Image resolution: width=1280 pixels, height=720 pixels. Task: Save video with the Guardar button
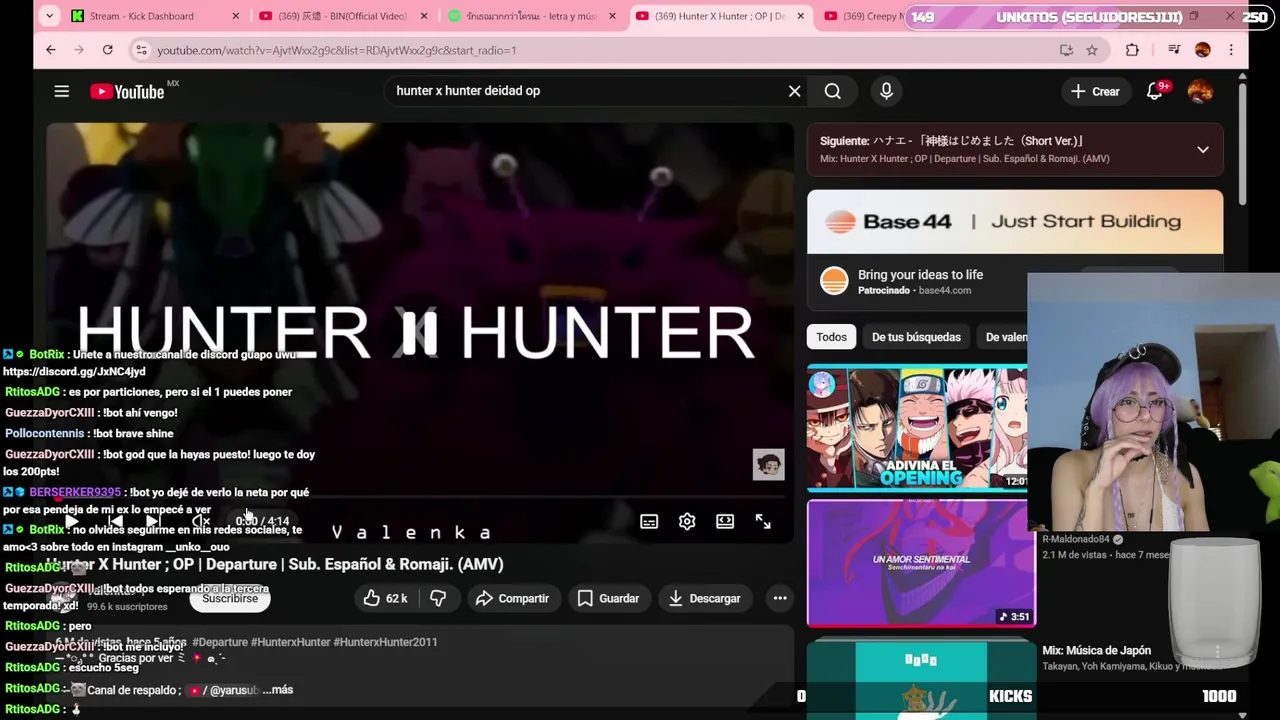pos(607,598)
